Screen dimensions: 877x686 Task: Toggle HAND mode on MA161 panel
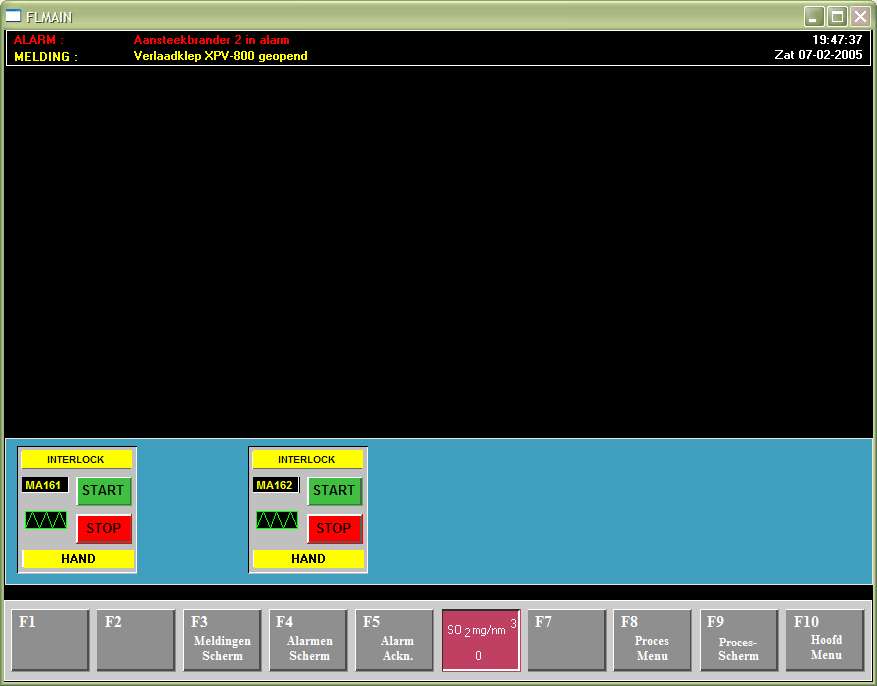pyautogui.click(x=78, y=559)
